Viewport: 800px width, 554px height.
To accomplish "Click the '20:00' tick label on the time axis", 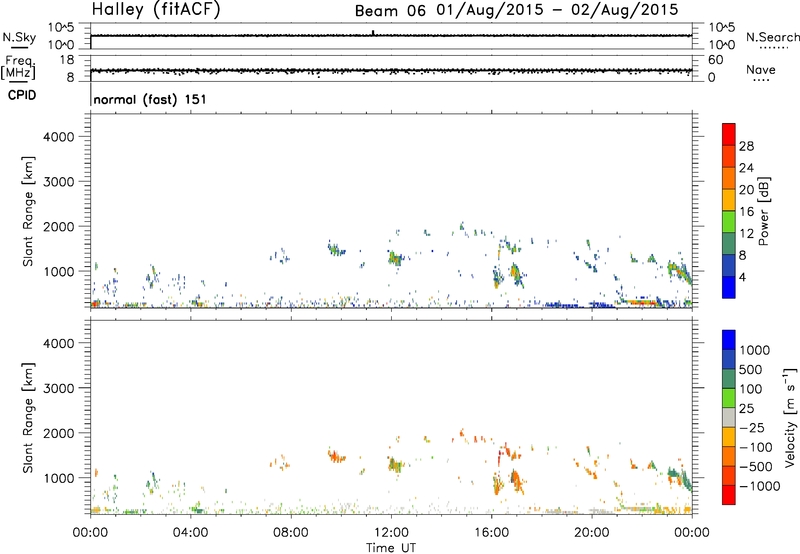I will pos(592,533).
